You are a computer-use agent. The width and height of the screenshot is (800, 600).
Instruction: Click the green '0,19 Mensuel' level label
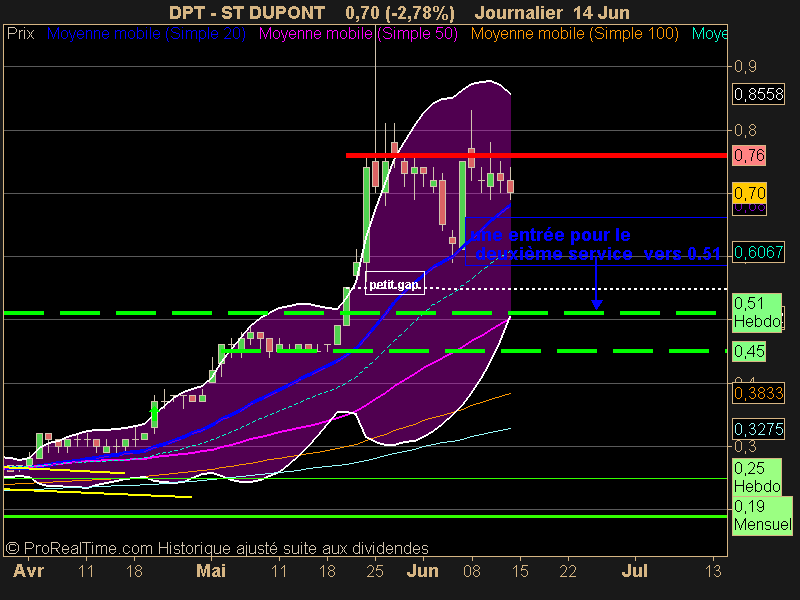point(762,515)
